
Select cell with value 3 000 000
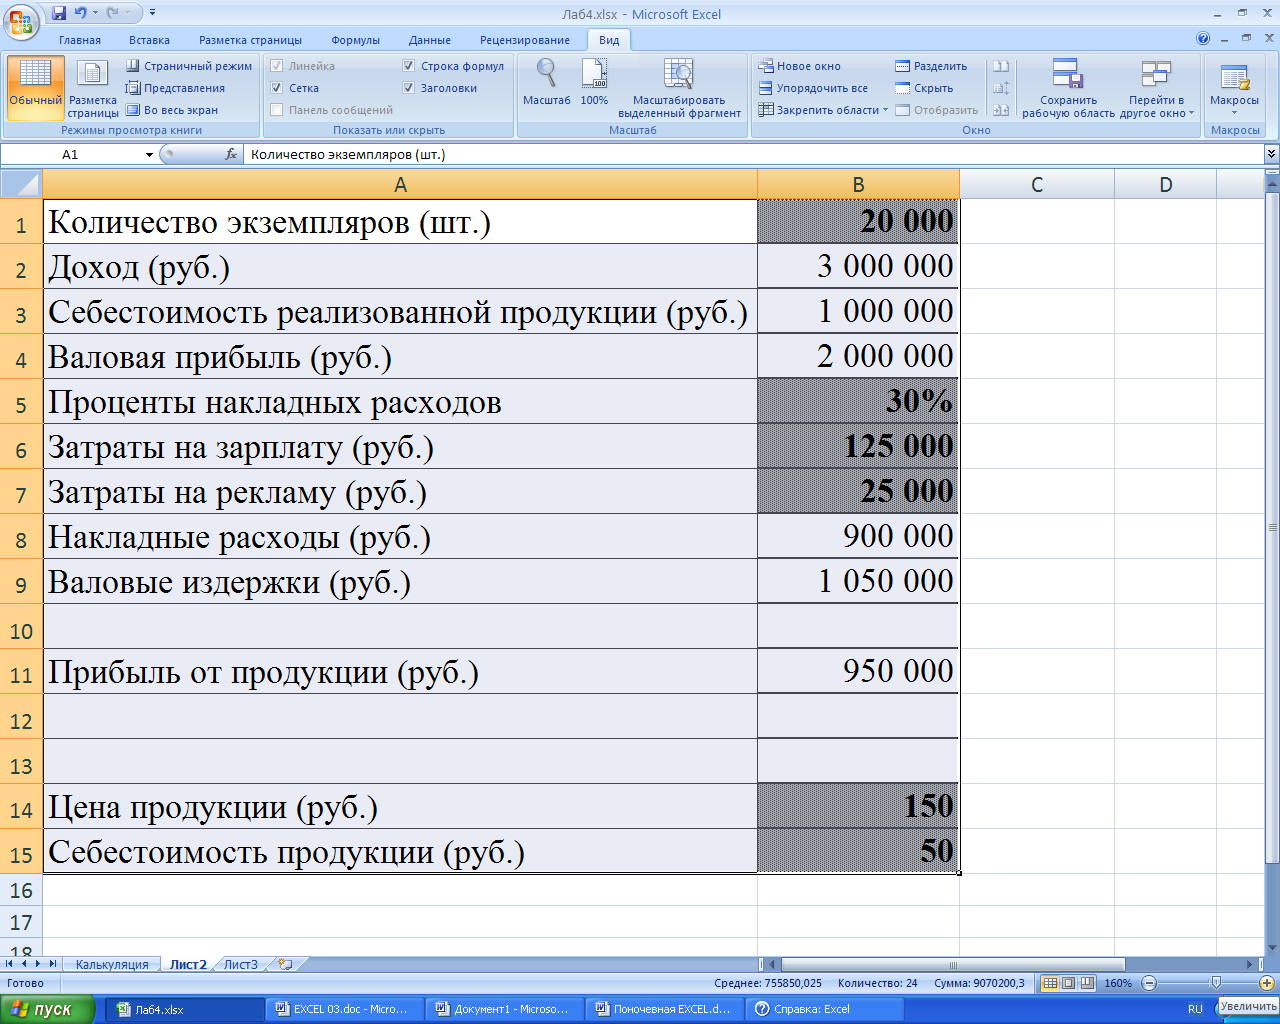(858, 266)
